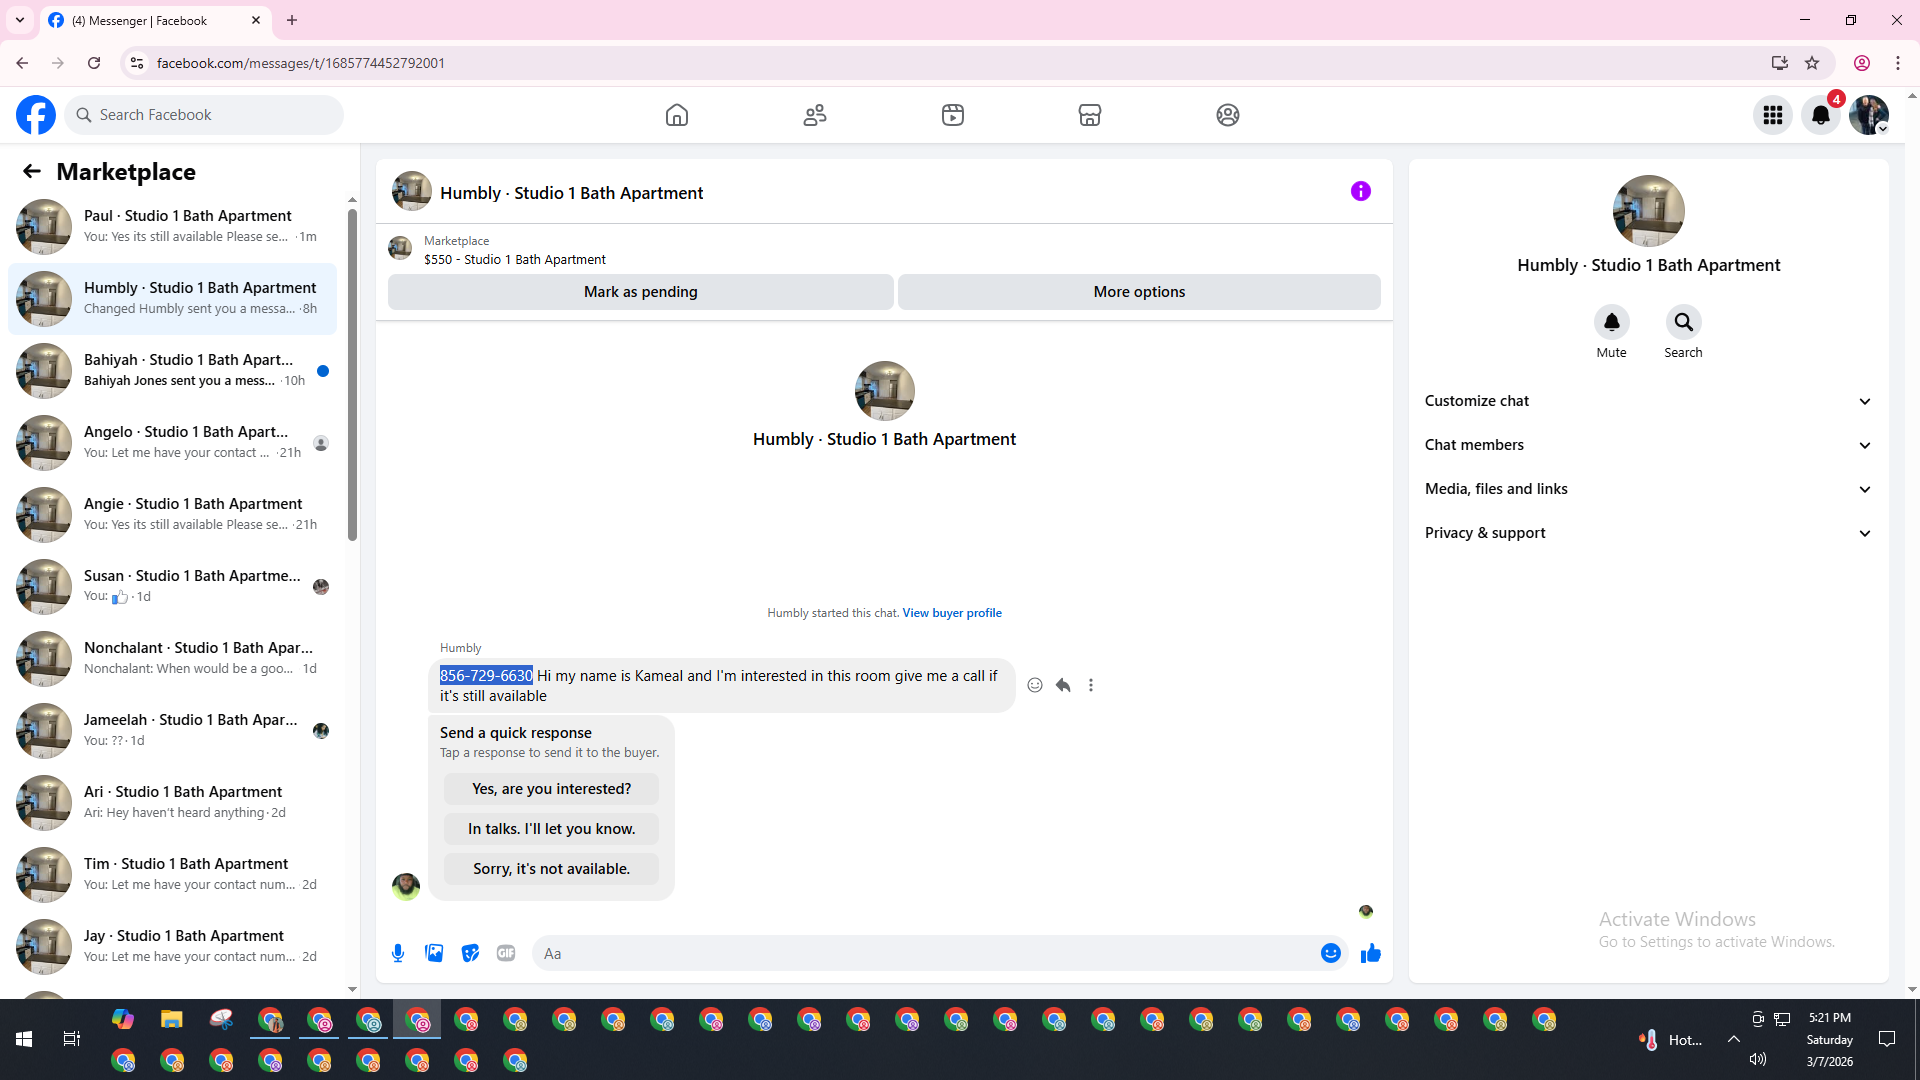This screenshot has width=1920, height=1080.
Task: Expand Privacy & support section
Action: (1649, 533)
